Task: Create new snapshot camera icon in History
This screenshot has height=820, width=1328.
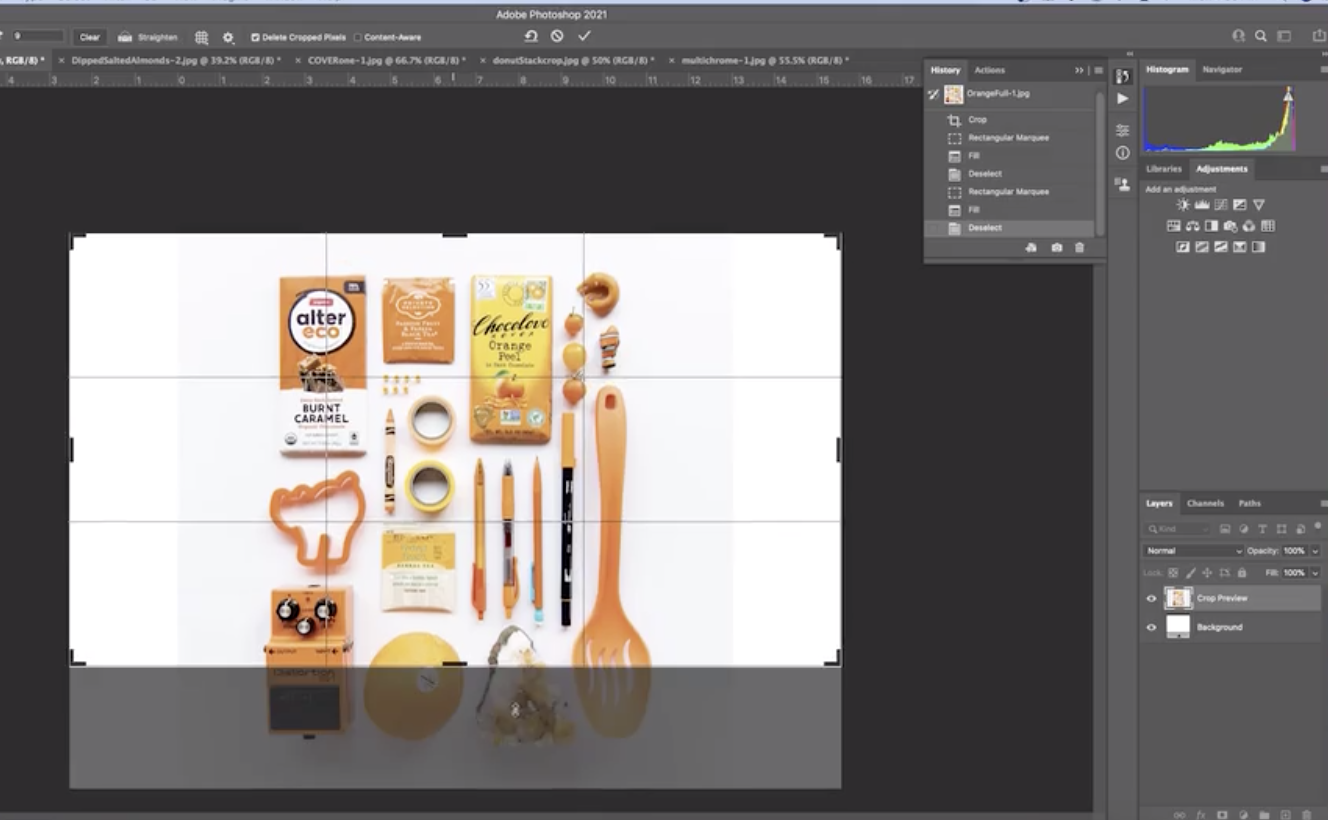Action: (x=1056, y=247)
